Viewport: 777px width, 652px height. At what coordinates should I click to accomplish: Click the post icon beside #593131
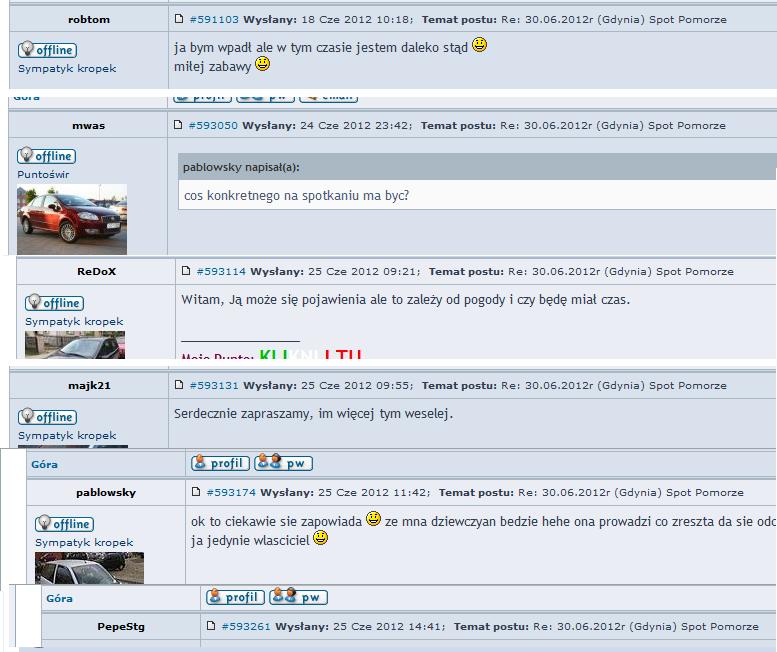pyautogui.click(x=180, y=385)
